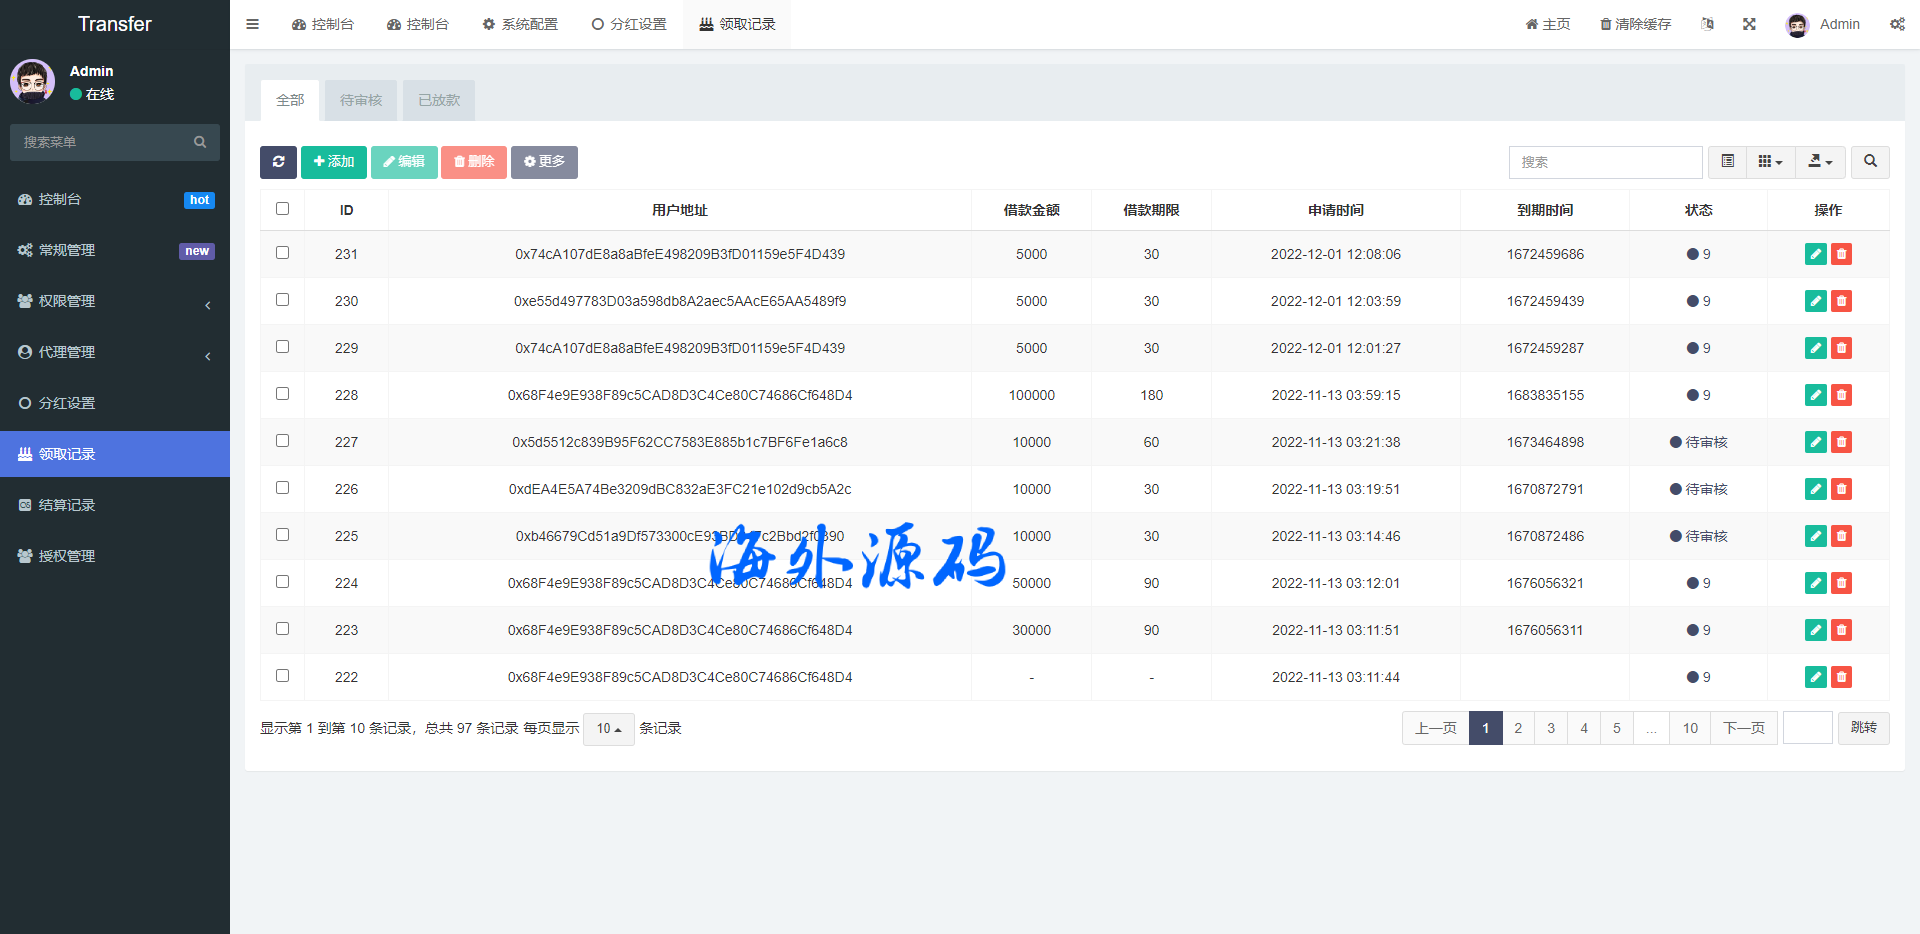Click the search magnifier button beside export
Screen dimensions: 1920x934
click(x=1870, y=162)
